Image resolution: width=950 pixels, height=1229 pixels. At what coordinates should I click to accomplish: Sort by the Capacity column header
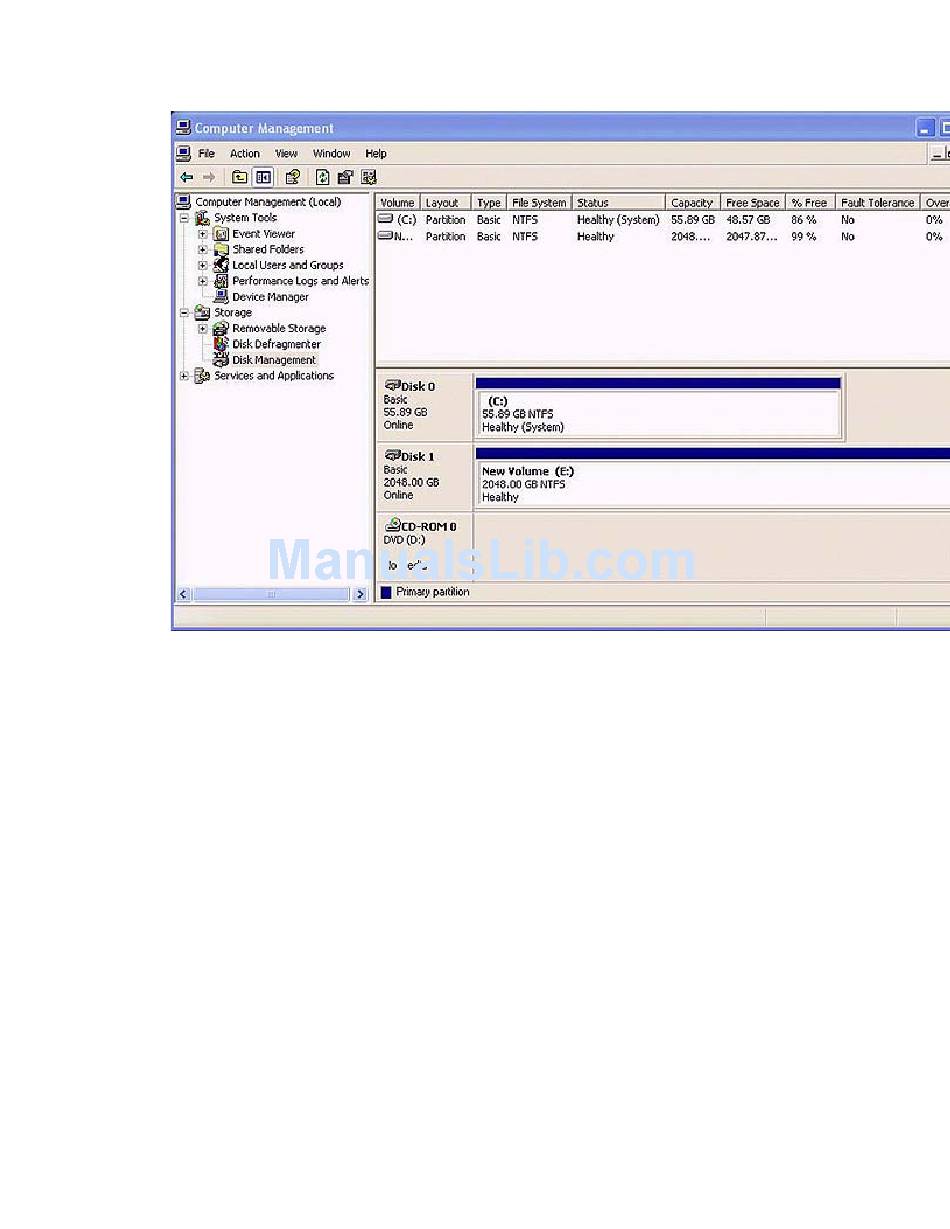[692, 203]
